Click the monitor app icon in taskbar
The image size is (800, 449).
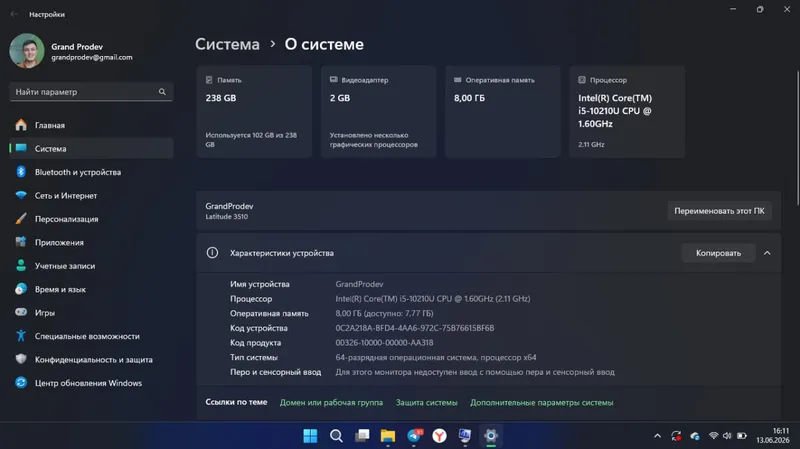coord(465,436)
